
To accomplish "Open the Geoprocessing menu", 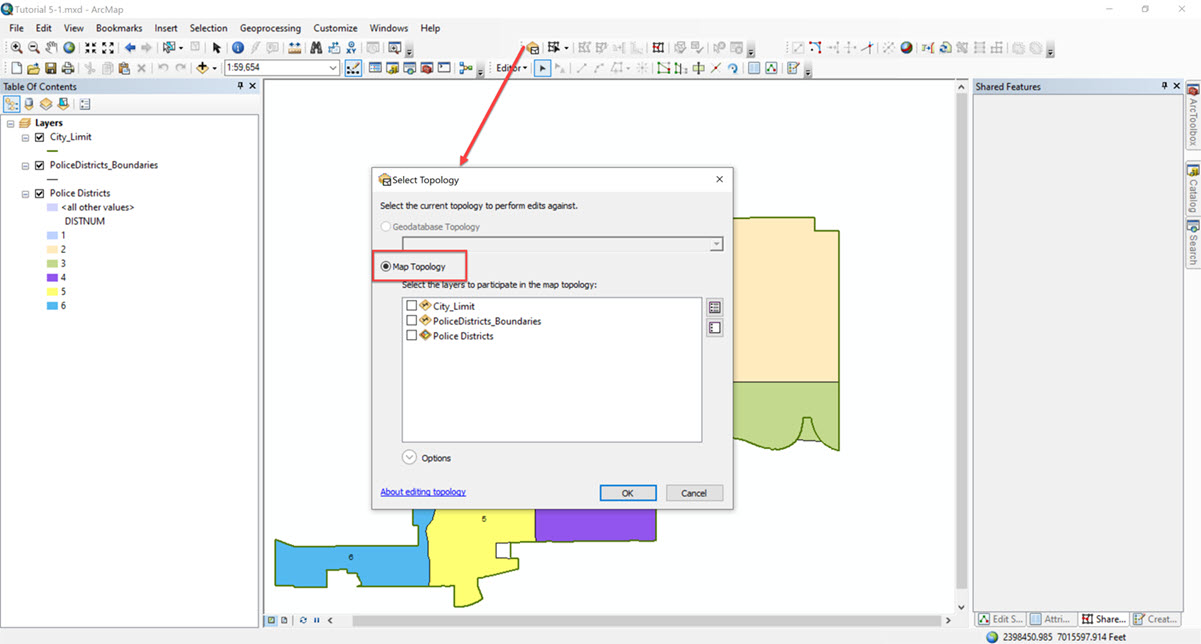I will (x=270, y=28).
